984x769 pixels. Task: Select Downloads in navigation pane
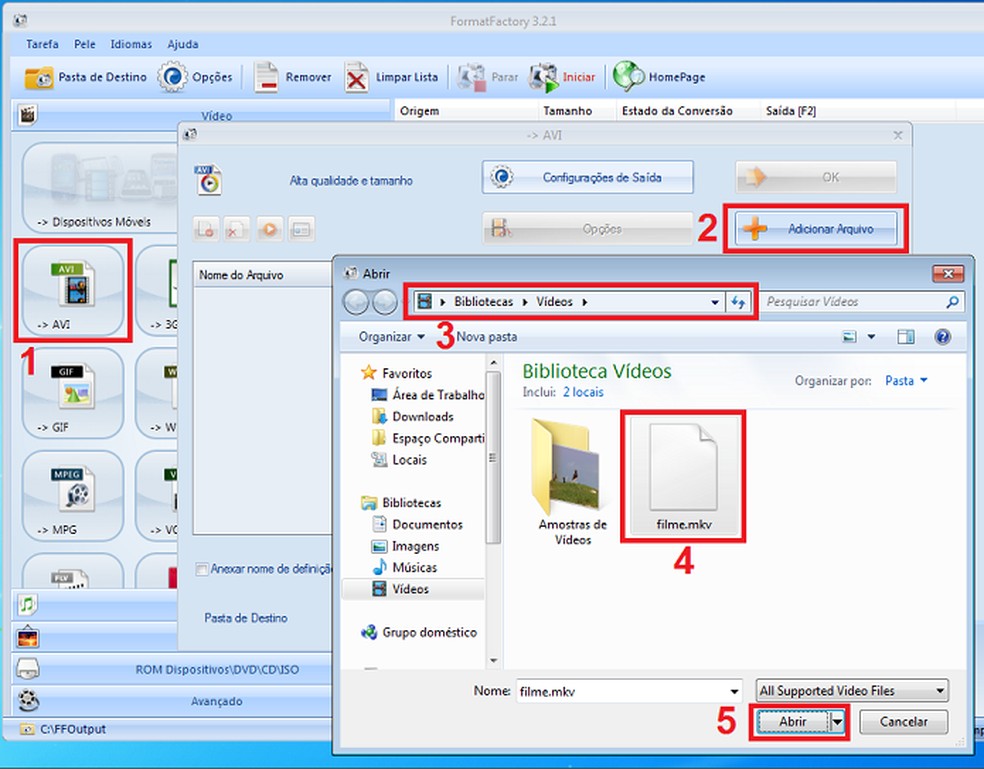tap(413, 416)
